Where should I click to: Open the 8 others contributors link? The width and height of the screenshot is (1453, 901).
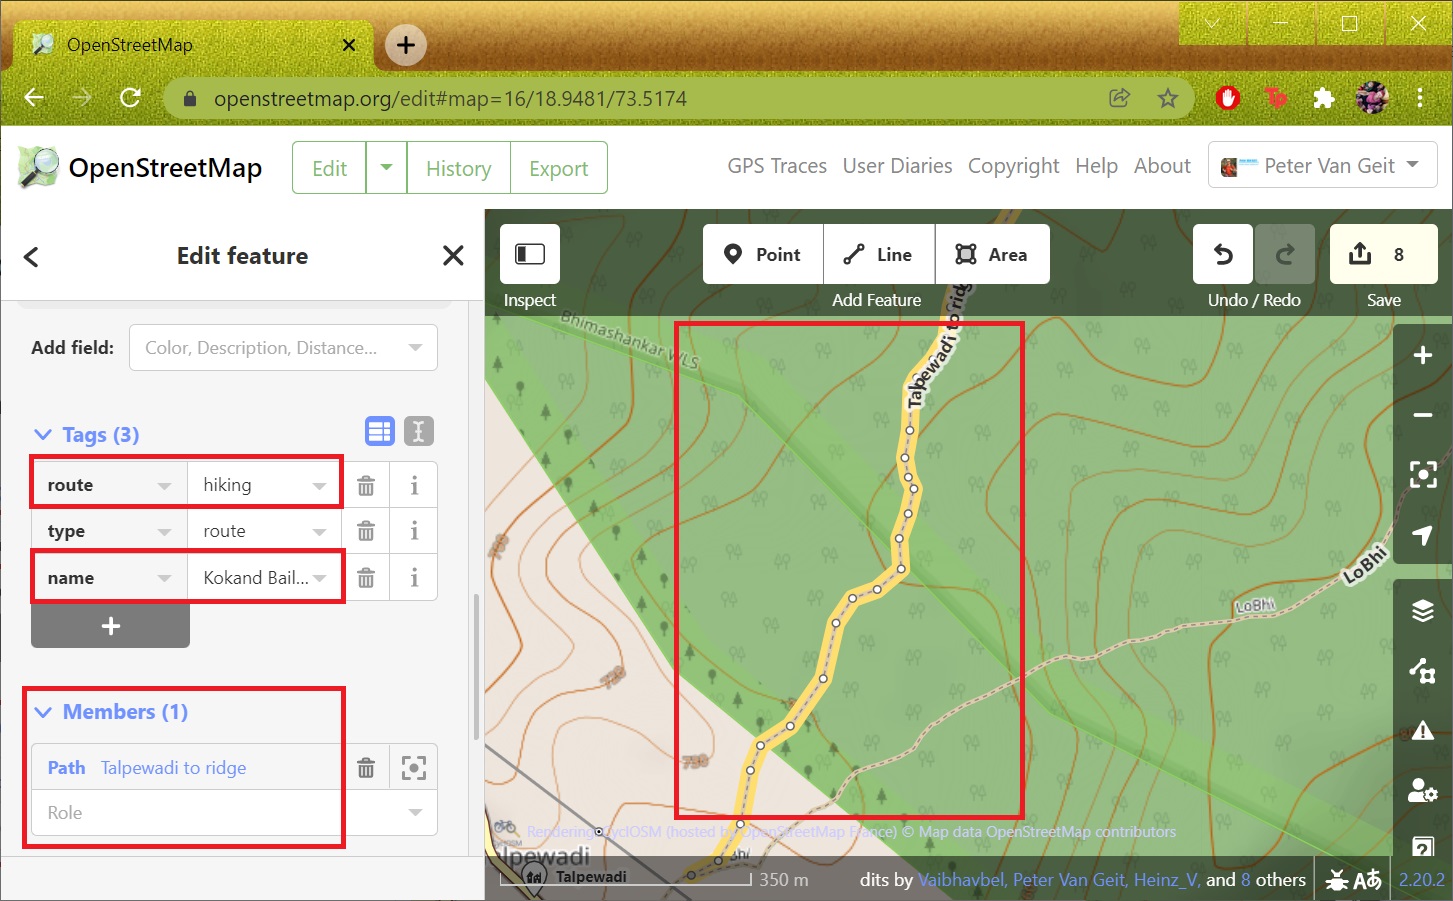(1273, 880)
